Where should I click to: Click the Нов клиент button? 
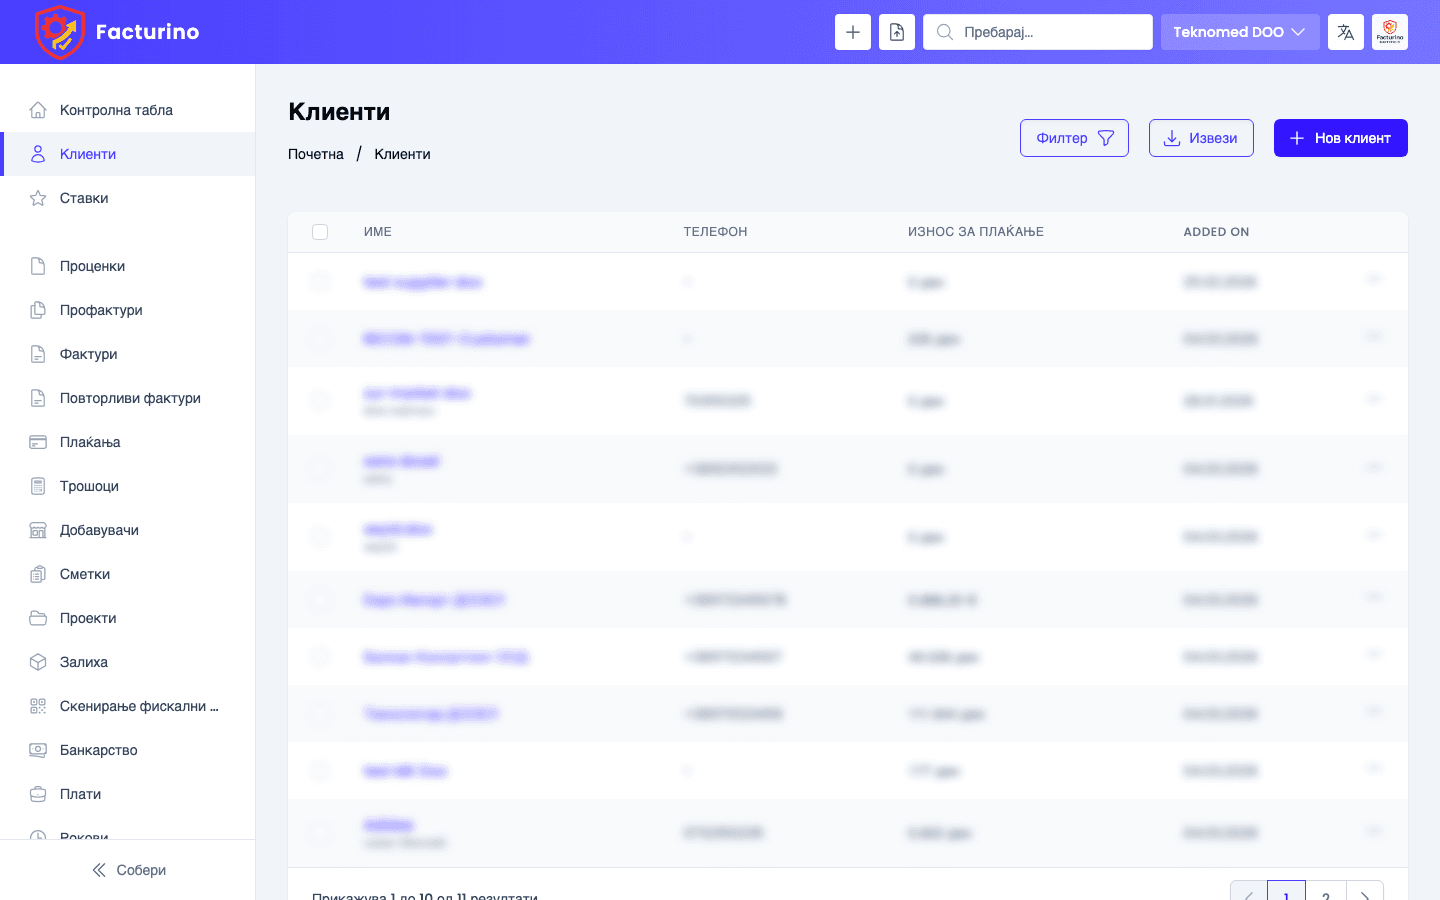pos(1340,138)
